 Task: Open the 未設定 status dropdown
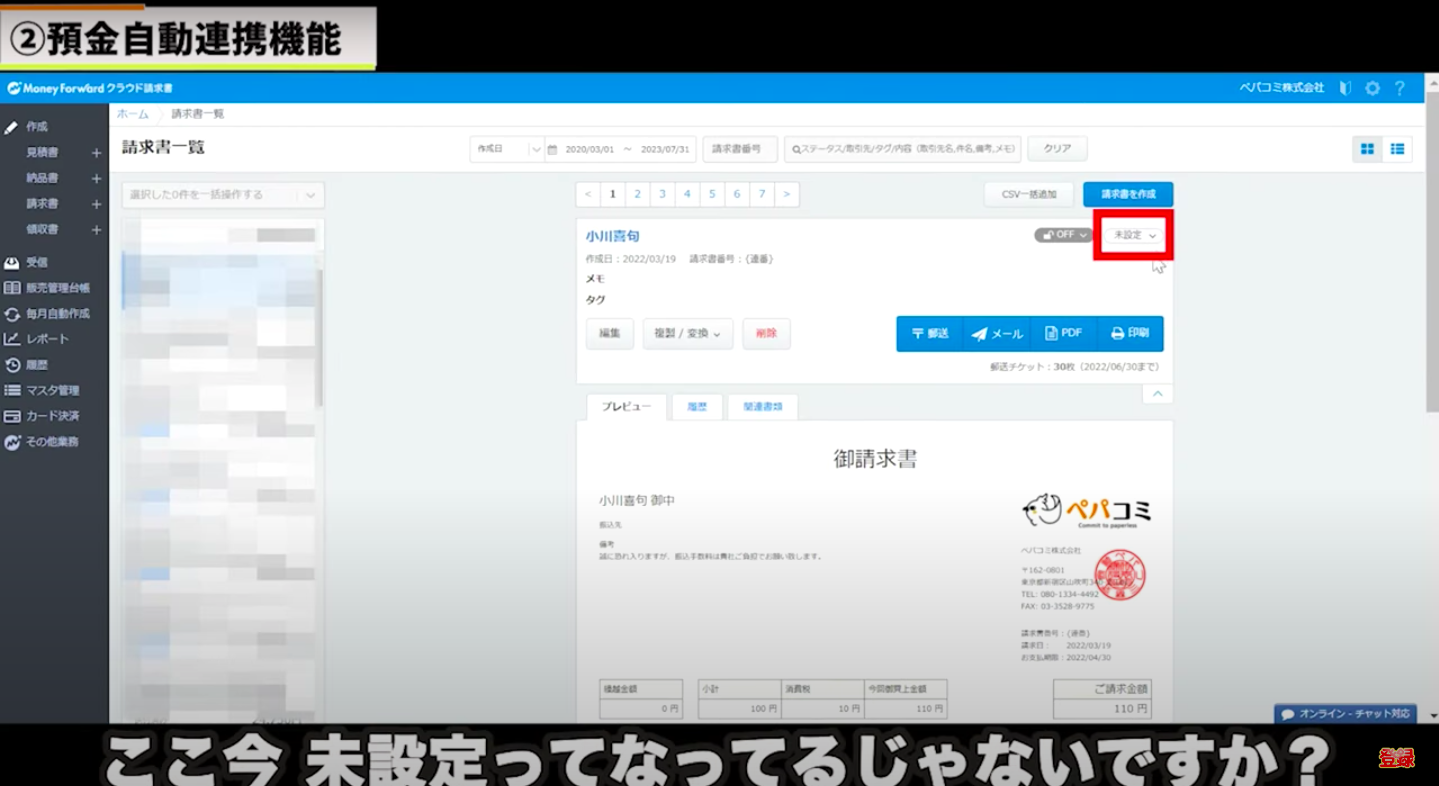1134,235
